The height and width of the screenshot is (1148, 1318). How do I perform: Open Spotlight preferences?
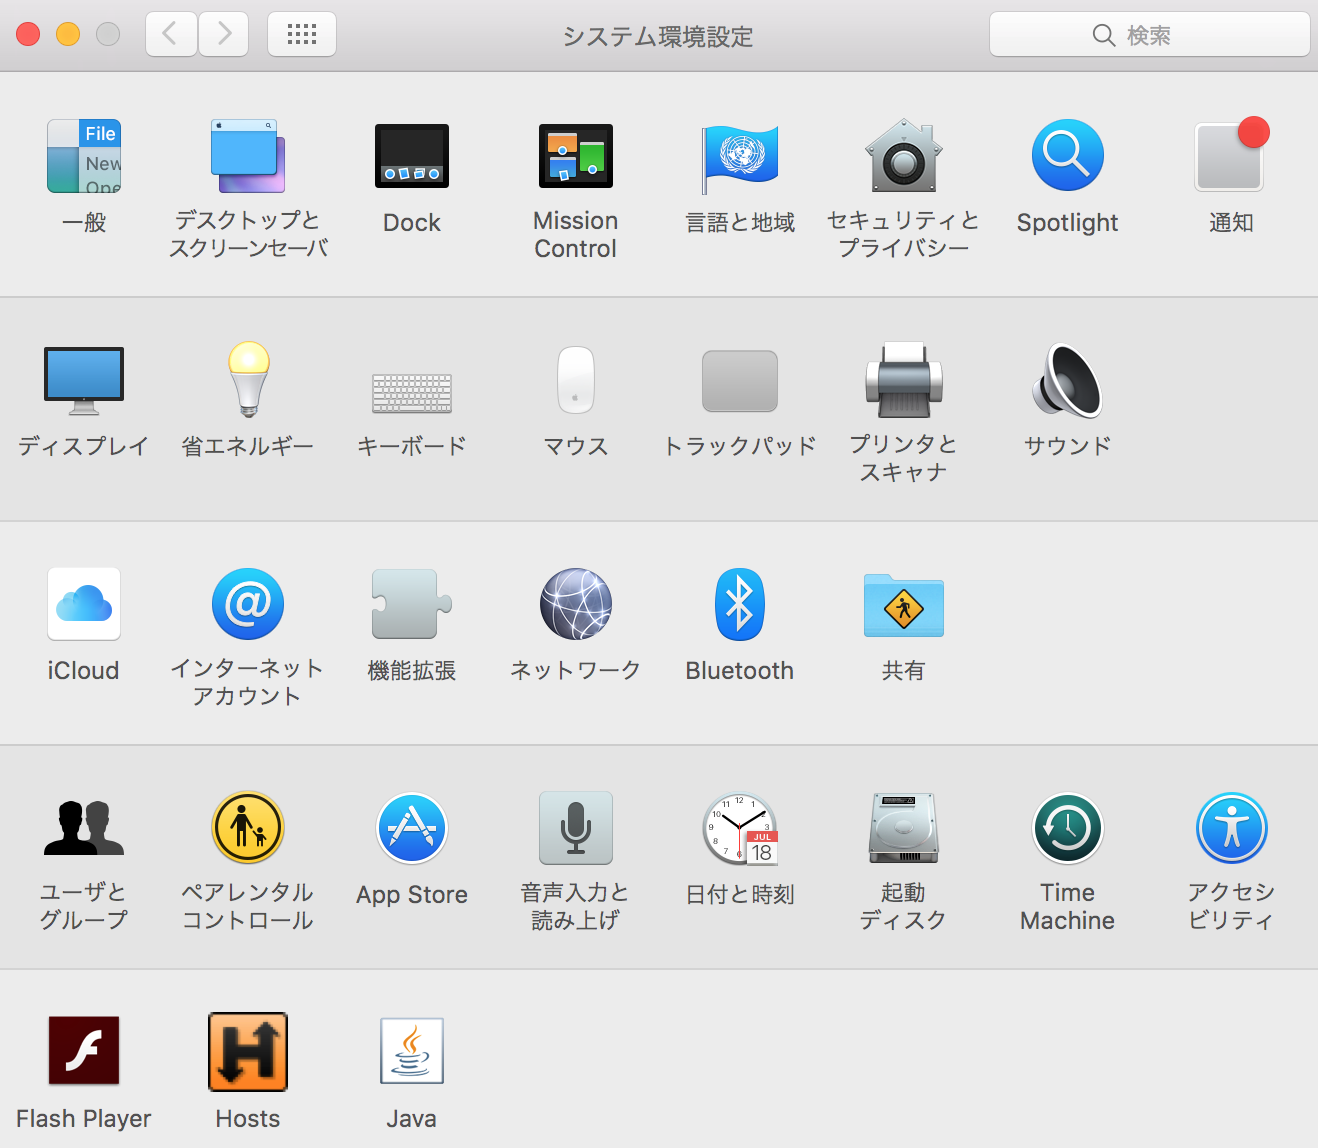point(1068,156)
